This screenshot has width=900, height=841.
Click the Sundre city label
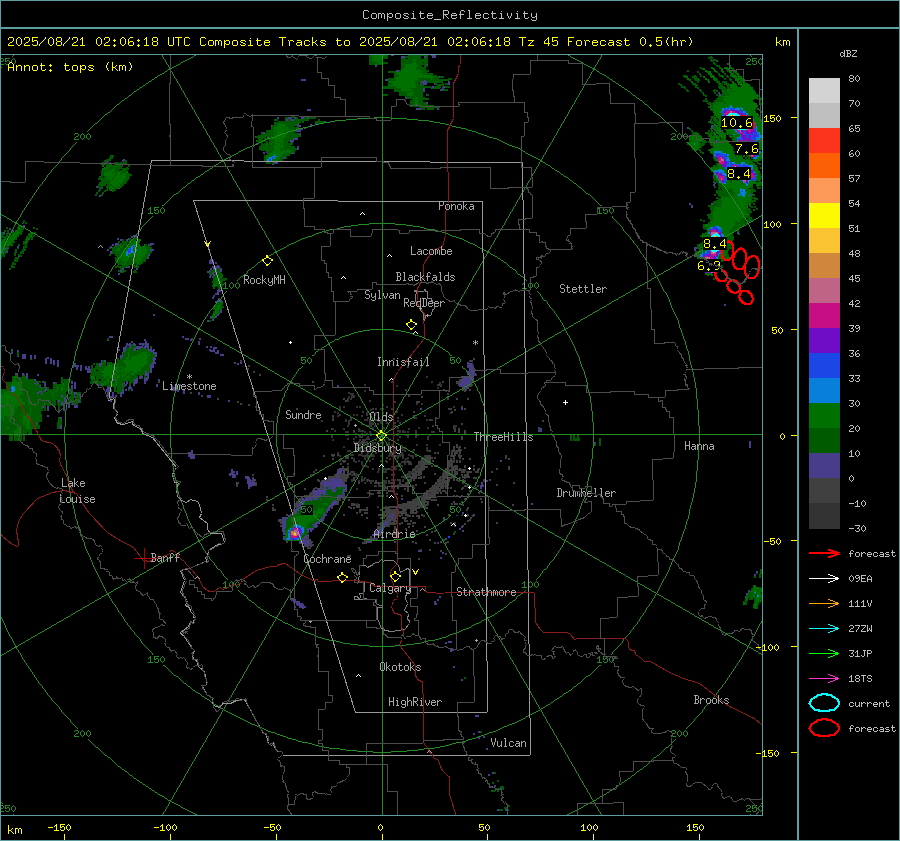pos(303,414)
